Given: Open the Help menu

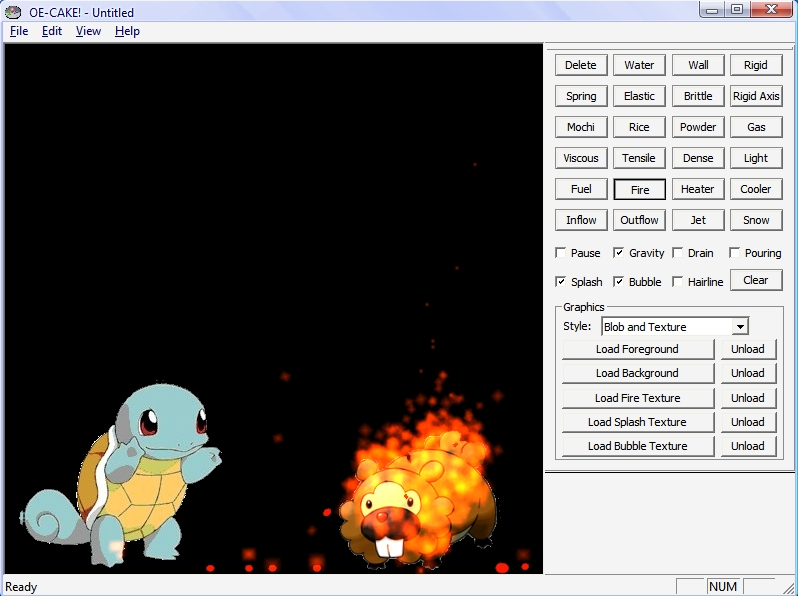Looking at the screenshot, I should 127,31.
